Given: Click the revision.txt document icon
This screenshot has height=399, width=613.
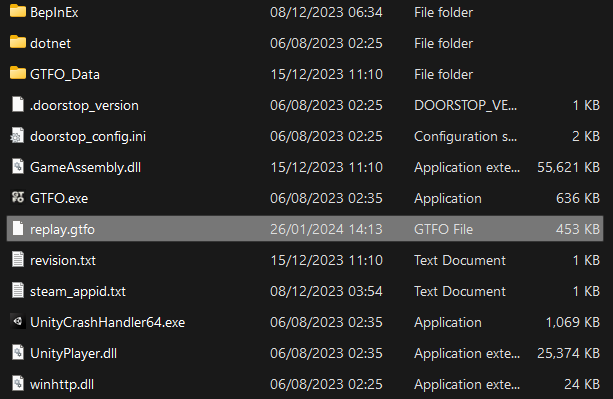Looking at the screenshot, I should [x=18, y=259].
